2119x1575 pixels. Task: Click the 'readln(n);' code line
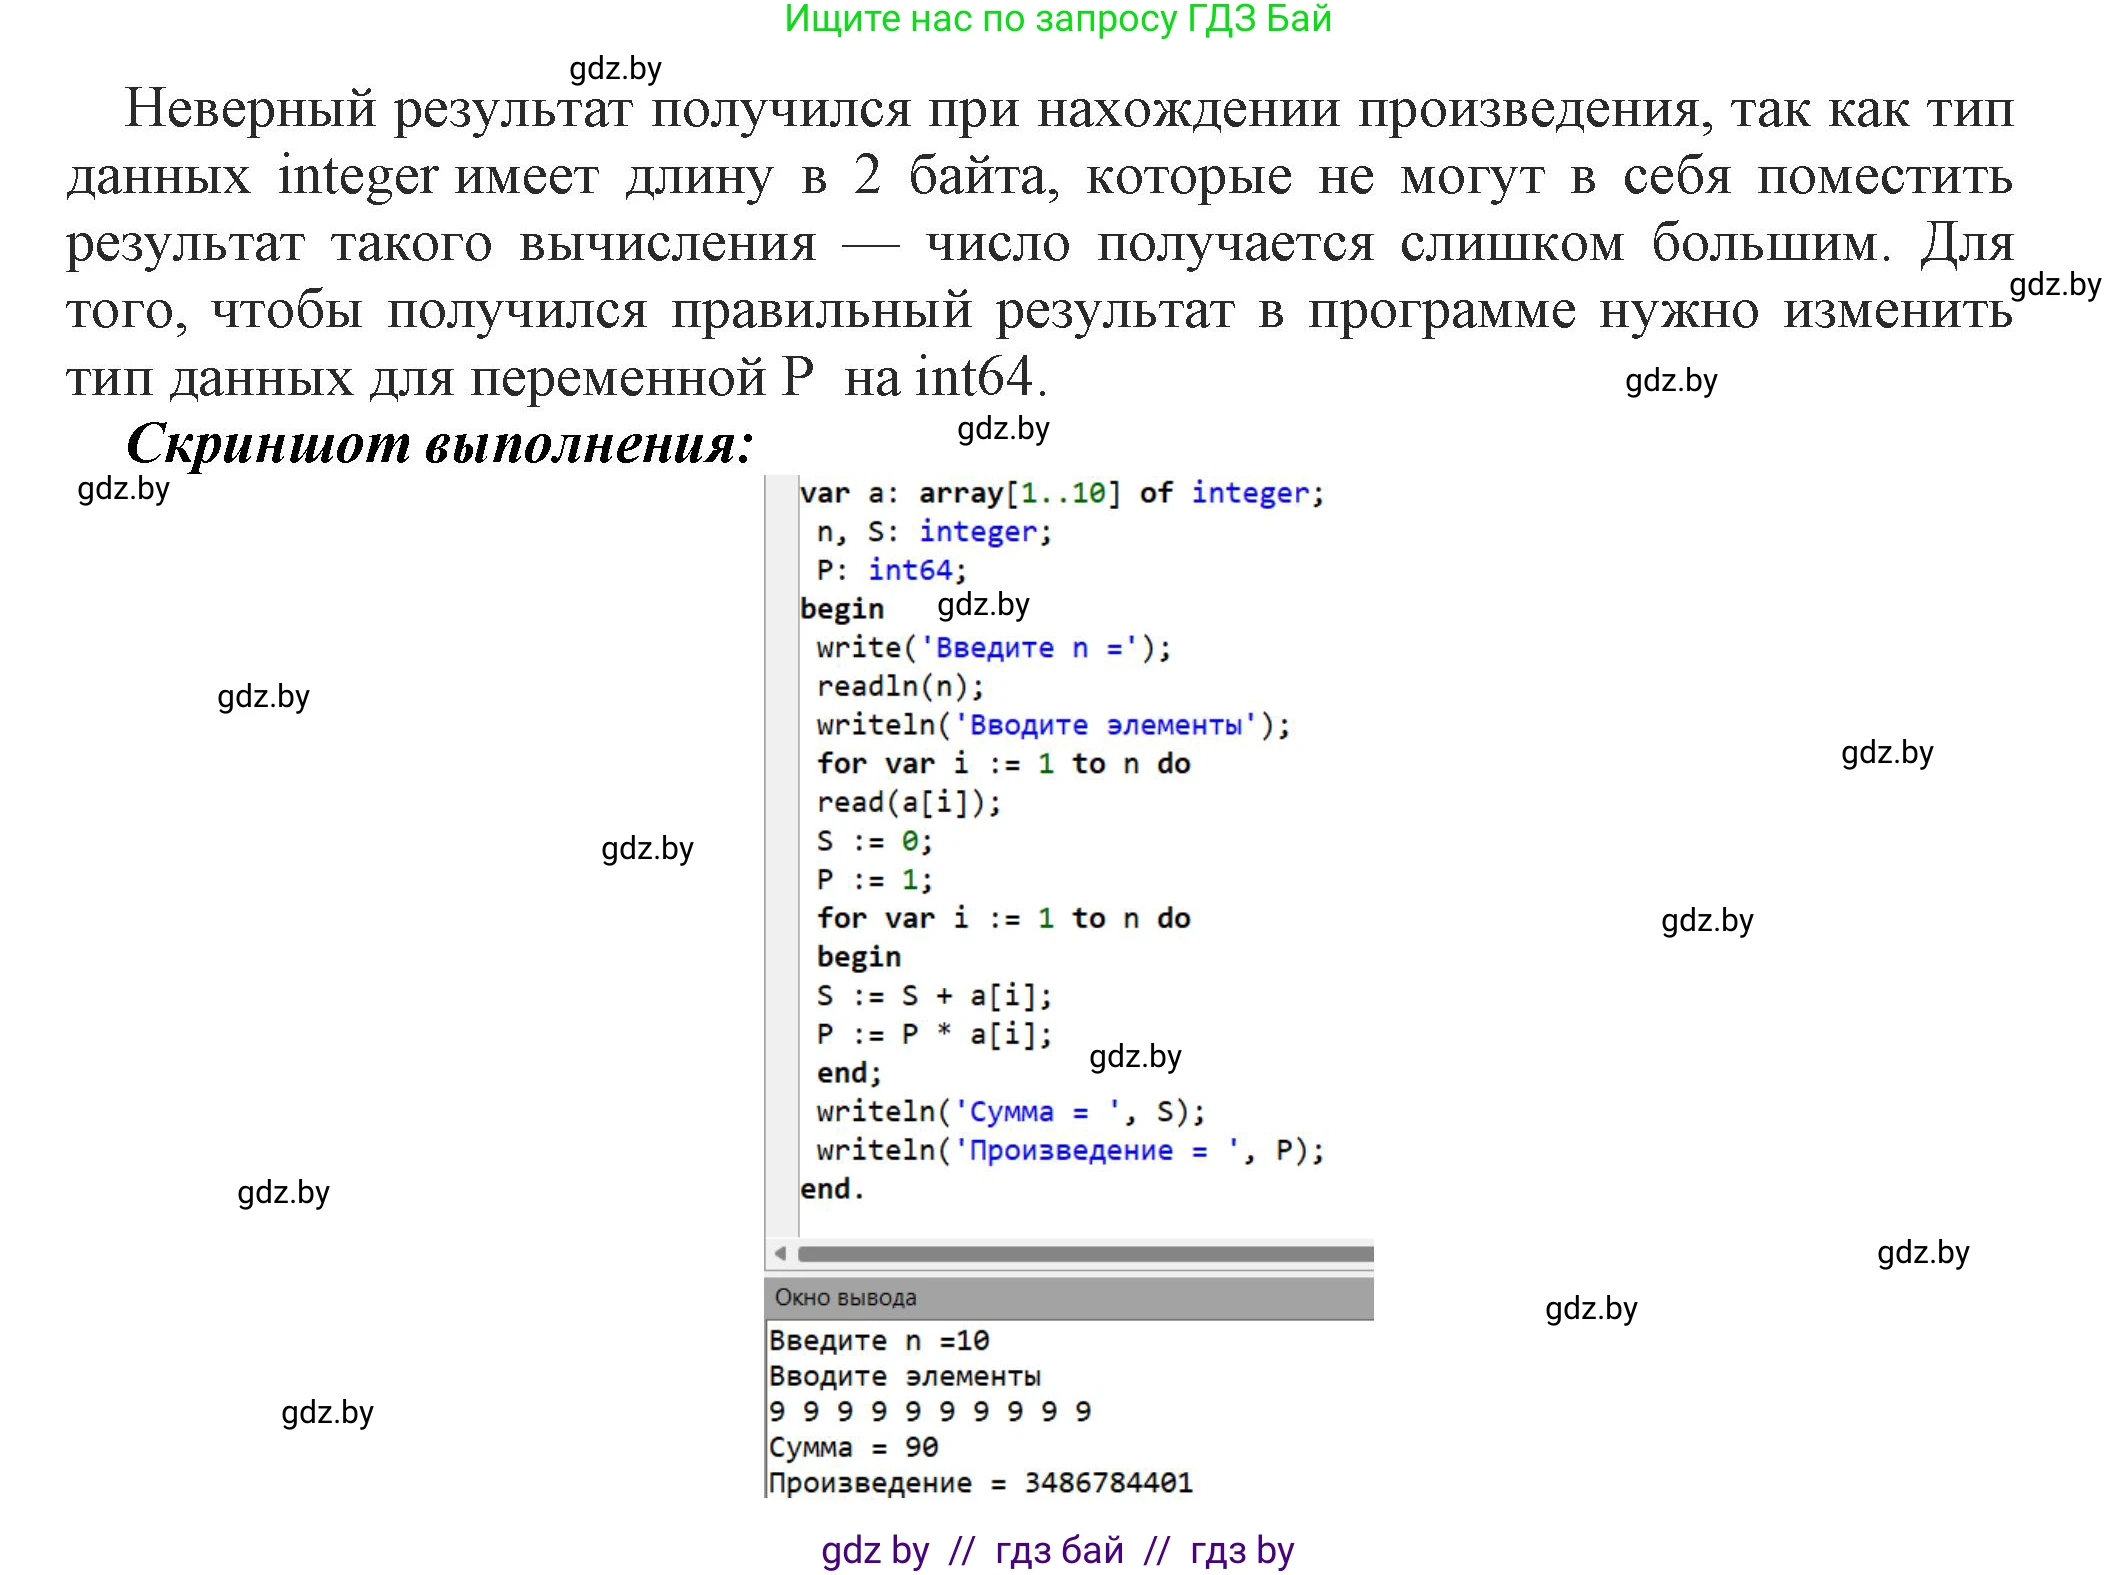pos(900,685)
